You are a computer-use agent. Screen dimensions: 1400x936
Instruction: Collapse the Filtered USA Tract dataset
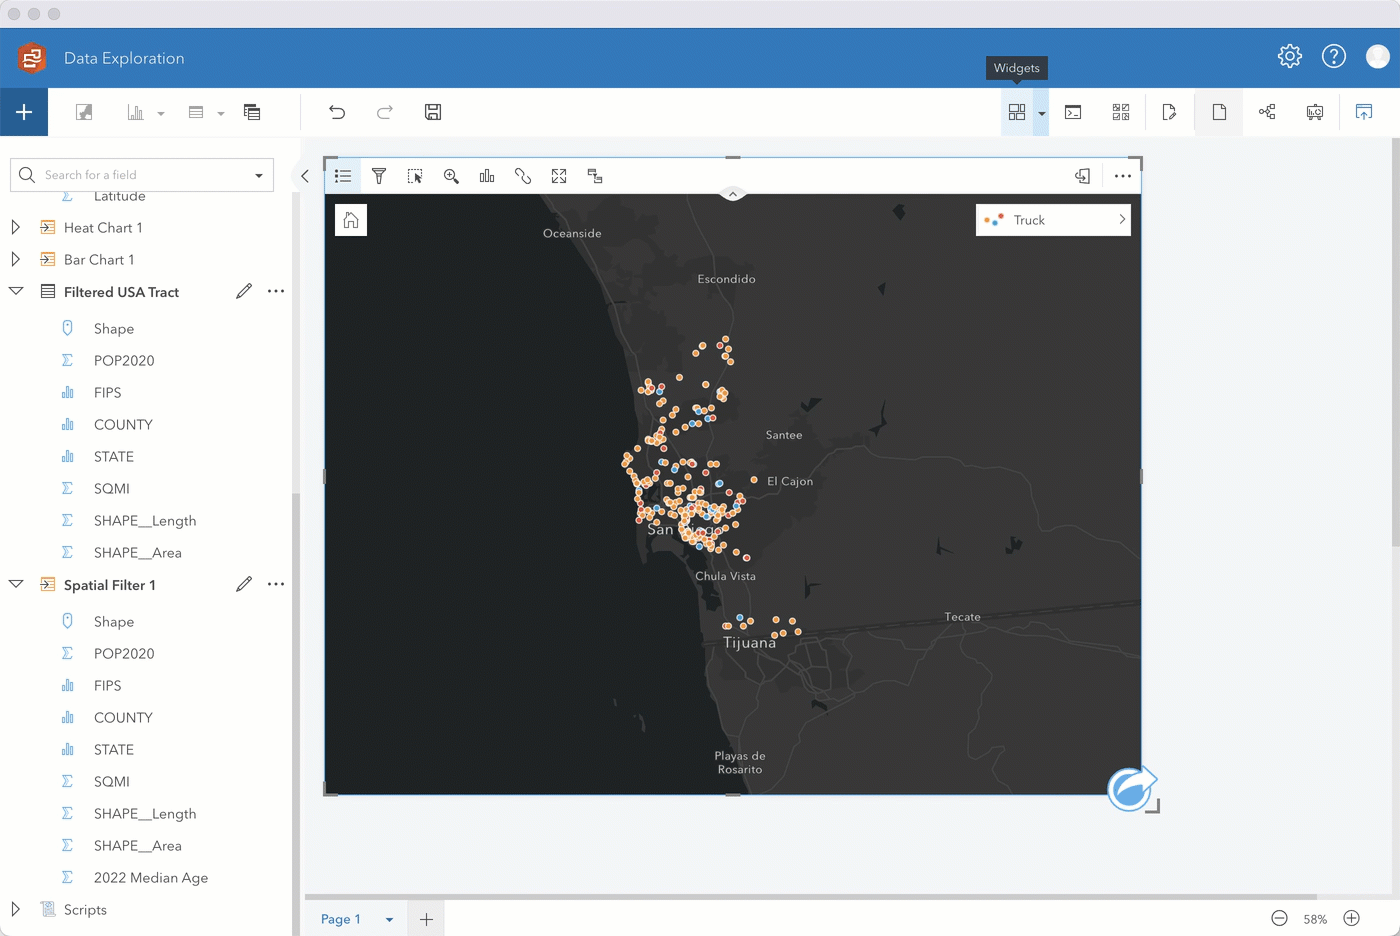click(x=16, y=292)
